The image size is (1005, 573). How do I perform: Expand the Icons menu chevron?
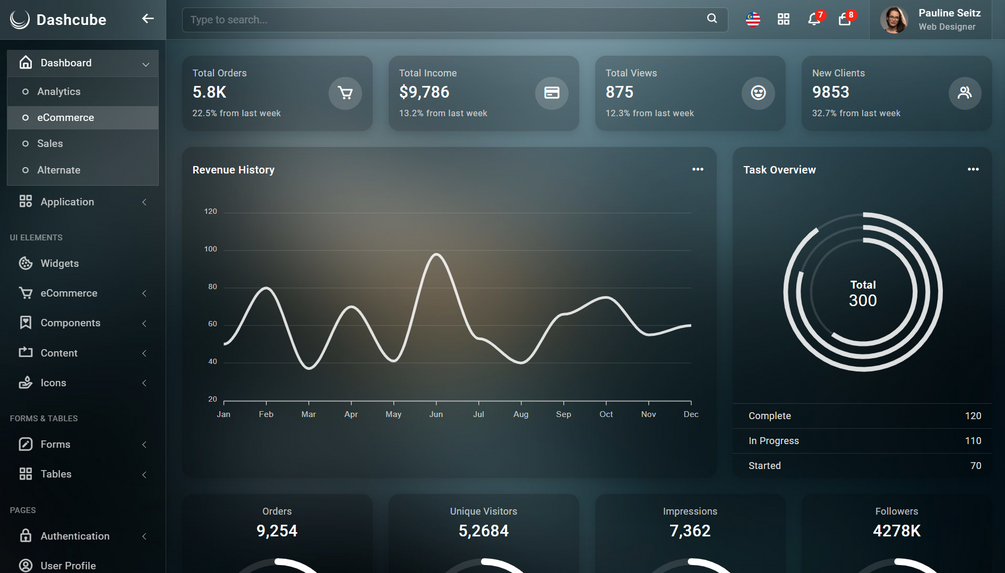[x=144, y=383]
